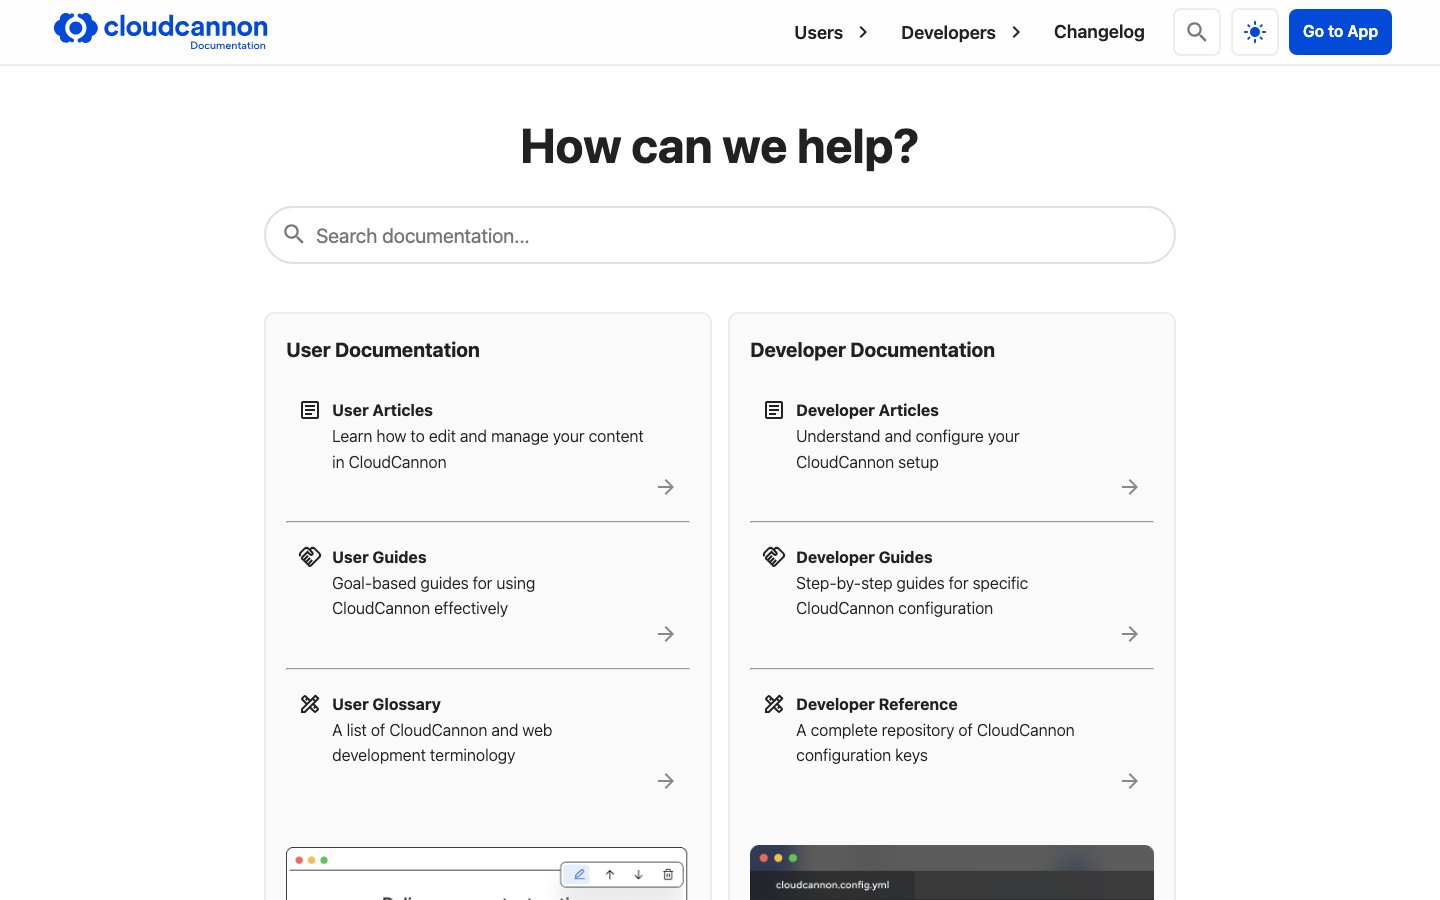Image resolution: width=1440 pixels, height=900 pixels.
Task: Open the Developer Articles link
Action: click(867, 410)
